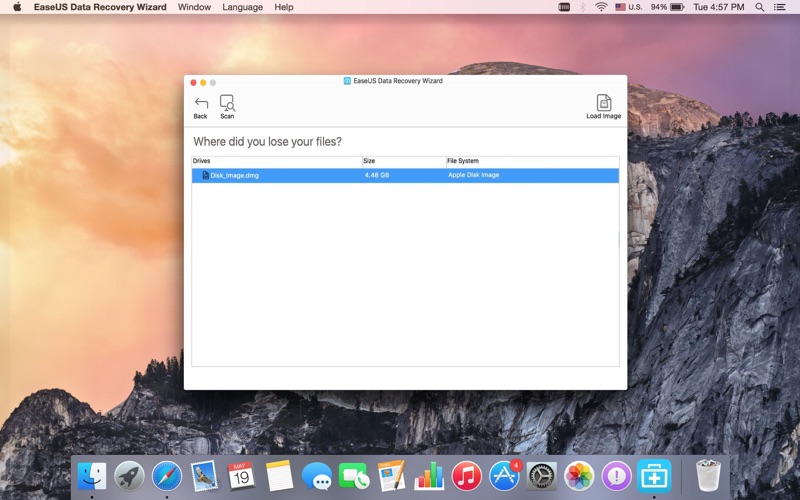Click the Load Image icon
The width and height of the screenshot is (800, 500).
603,104
